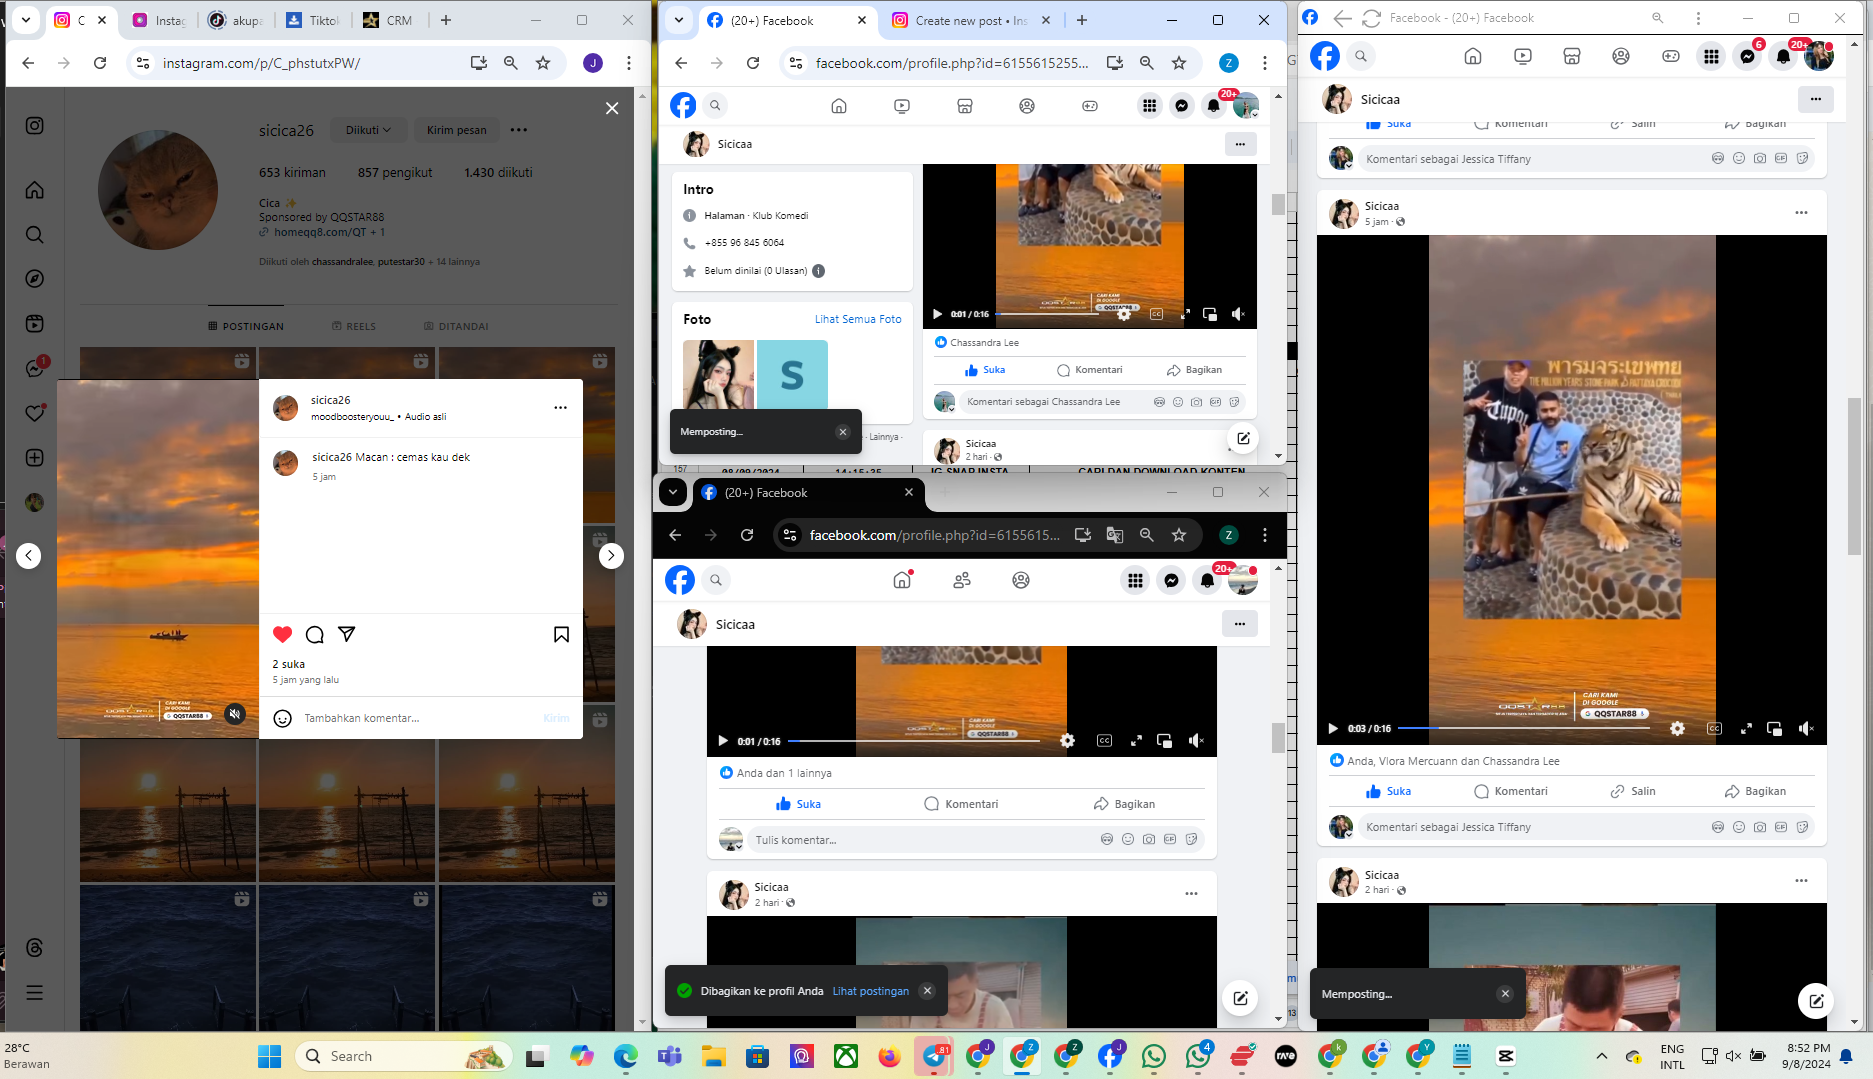Save Instagram post with bookmark icon
The width and height of the screenshot is (1873, 1079).
tap(562, 634)
